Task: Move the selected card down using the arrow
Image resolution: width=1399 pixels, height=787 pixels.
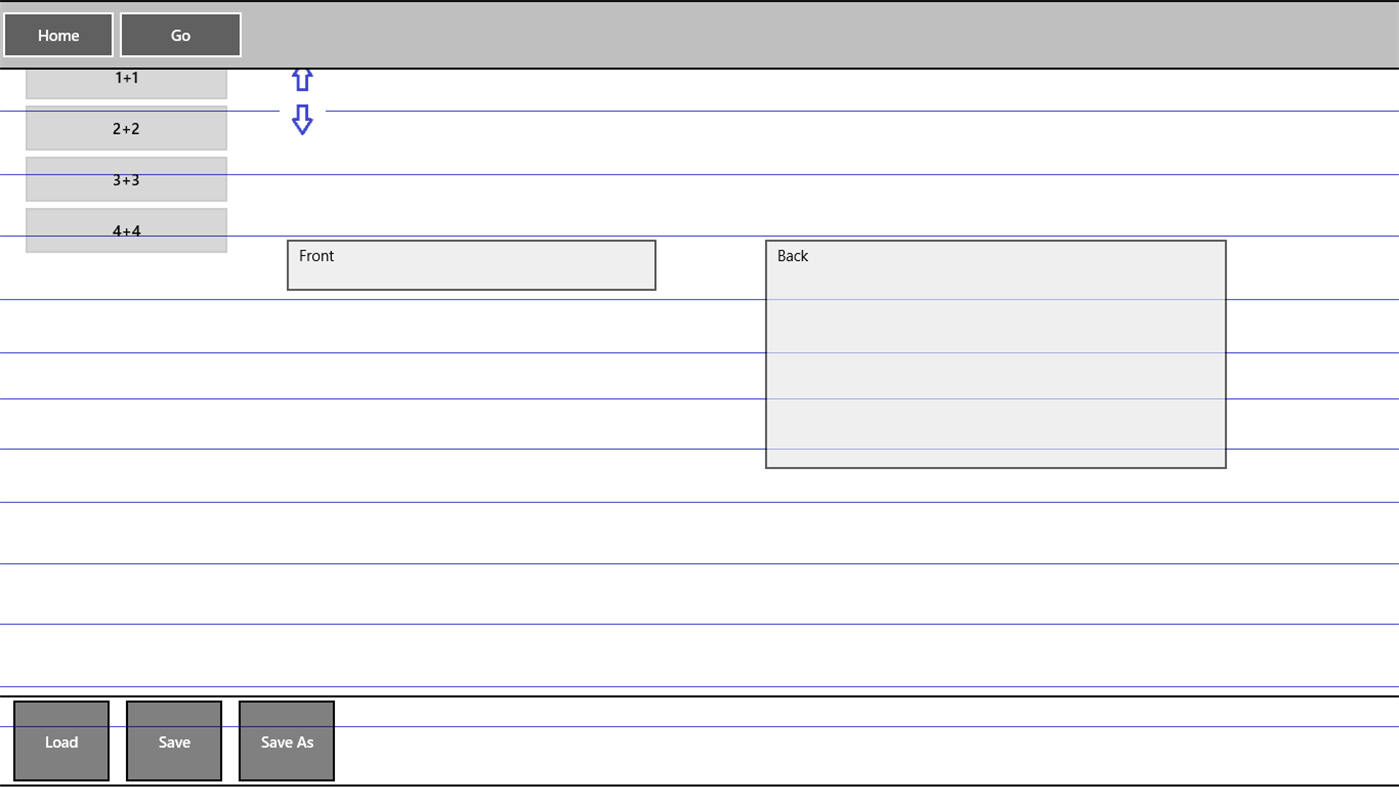Action: [301, 120]
